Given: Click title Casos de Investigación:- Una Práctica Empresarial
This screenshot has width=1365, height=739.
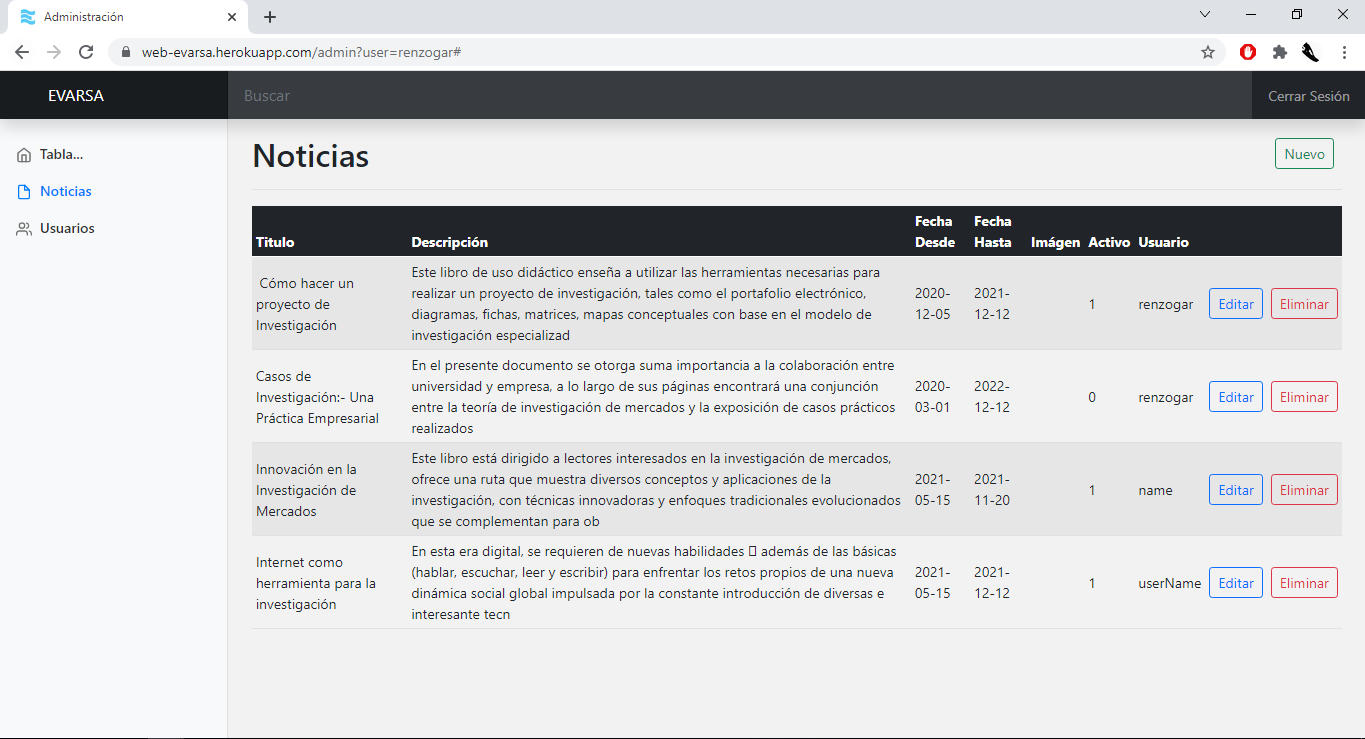Looking at the screenshot, I should click(x=317, y=397).
